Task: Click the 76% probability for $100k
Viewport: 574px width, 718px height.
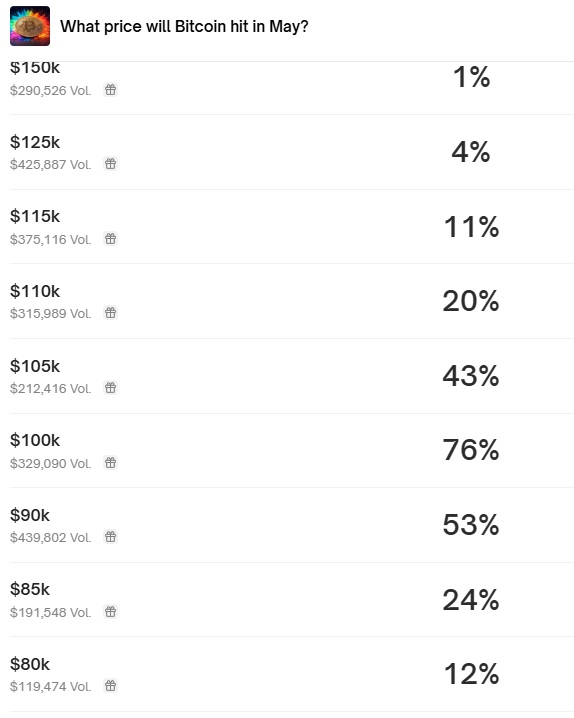Action: coord(471,450)
